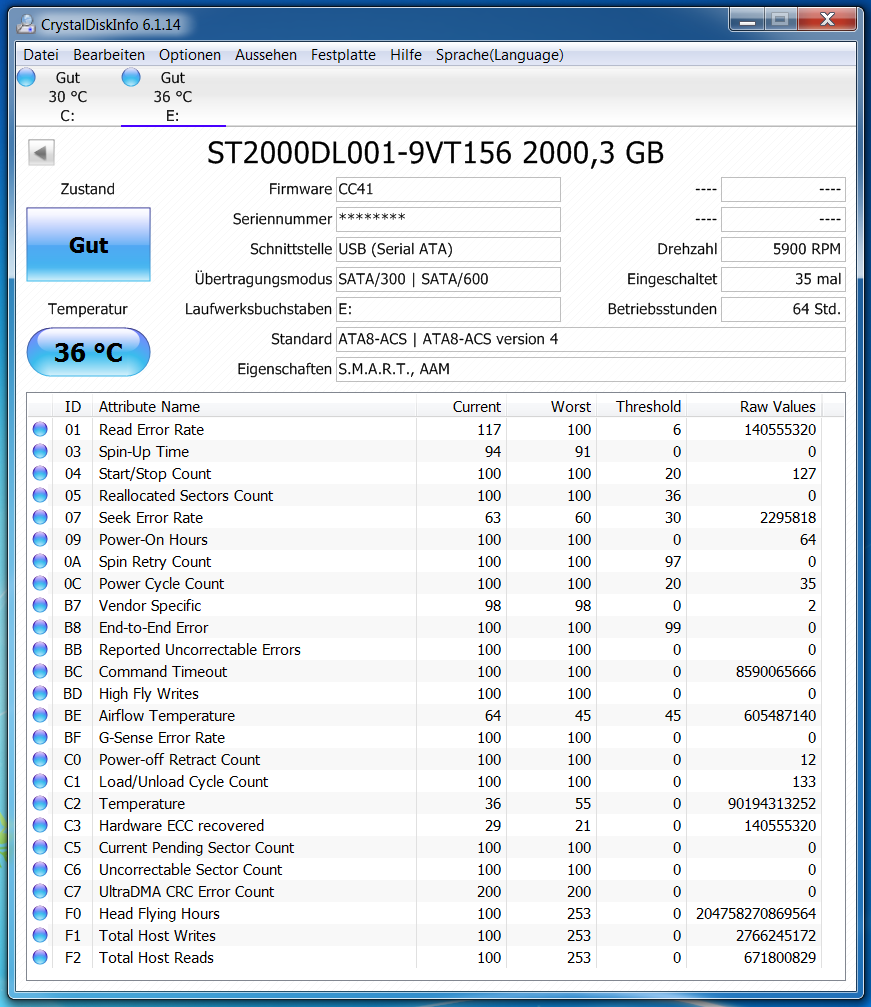
Task: Click the Threshold column header
Action: coord(641,407)
